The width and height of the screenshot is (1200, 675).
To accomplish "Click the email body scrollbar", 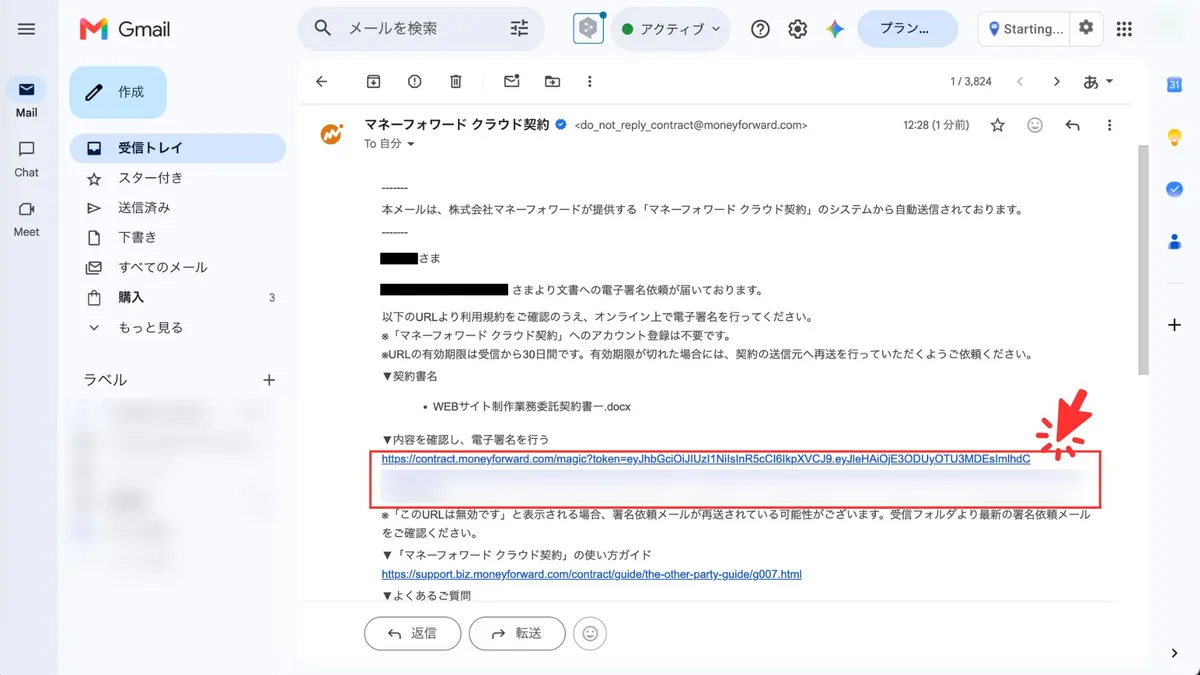I will pyautogui.click(x=1143, y=260).
